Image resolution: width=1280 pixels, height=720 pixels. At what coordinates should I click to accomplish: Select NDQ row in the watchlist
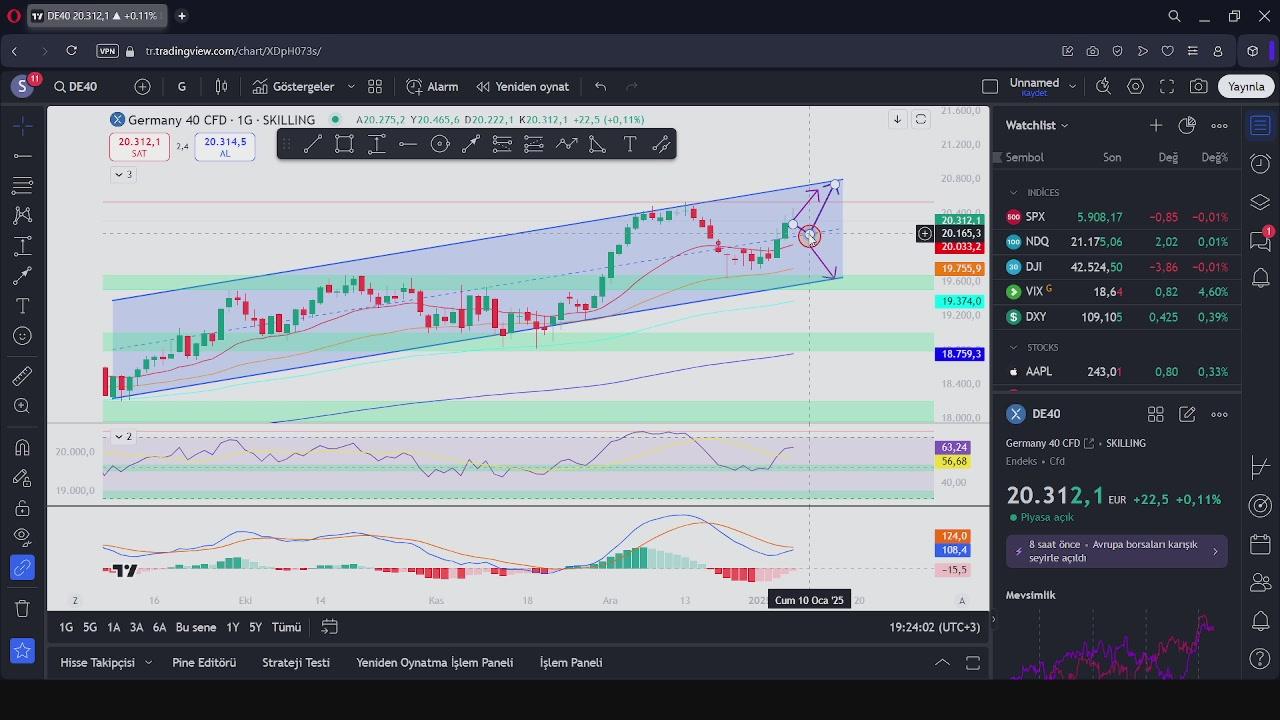tap(1117, 242)
